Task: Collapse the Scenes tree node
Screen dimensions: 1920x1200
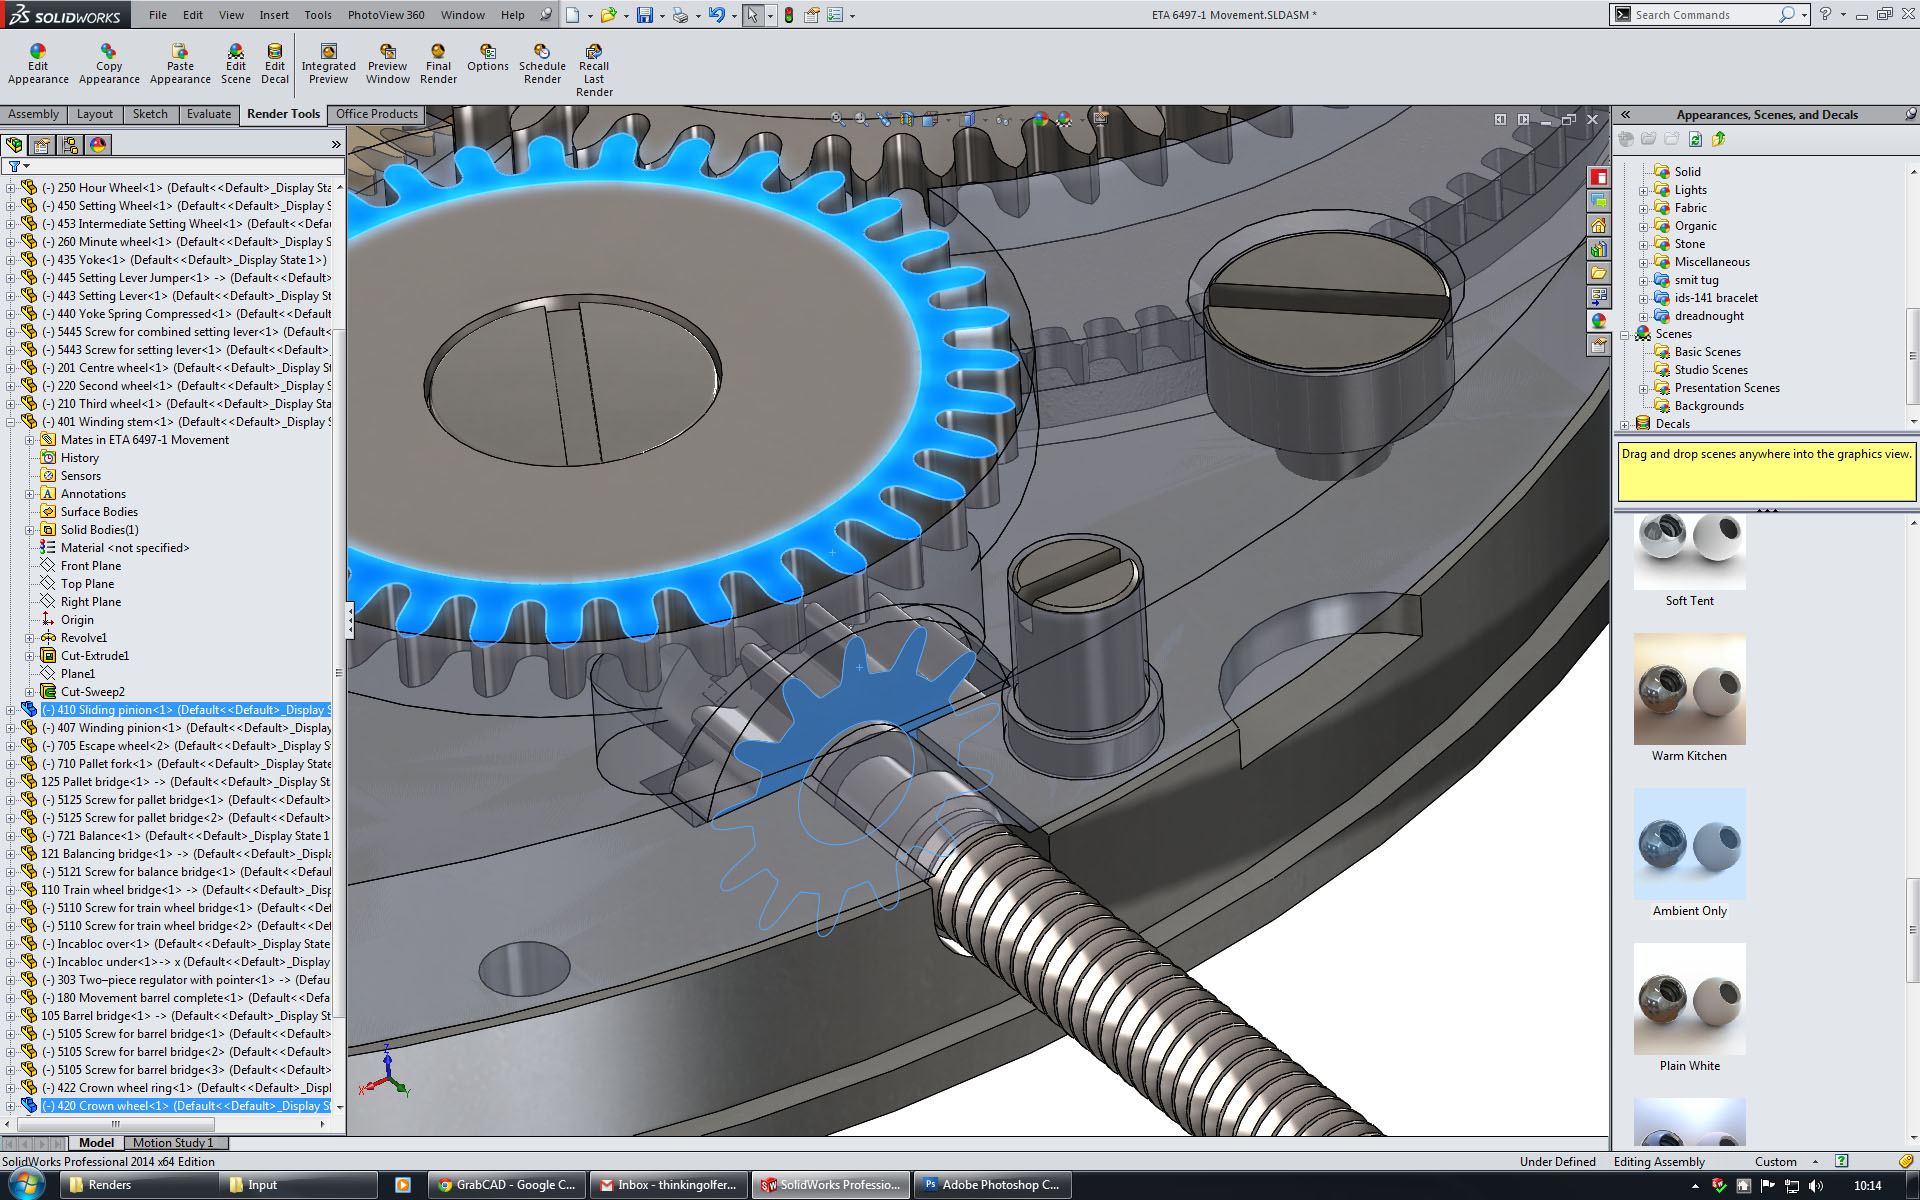Action: [x=1625, y=334]
